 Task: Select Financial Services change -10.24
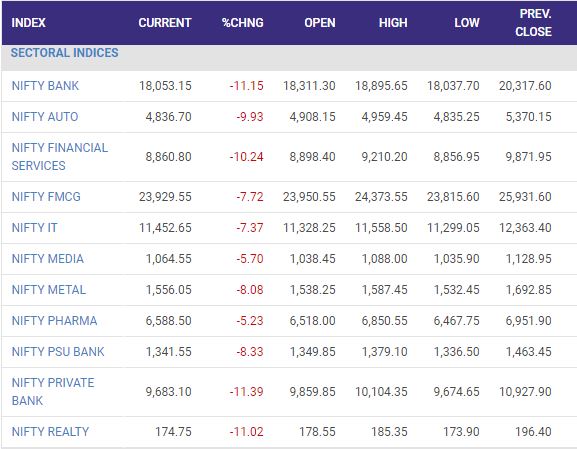(247, 157)
